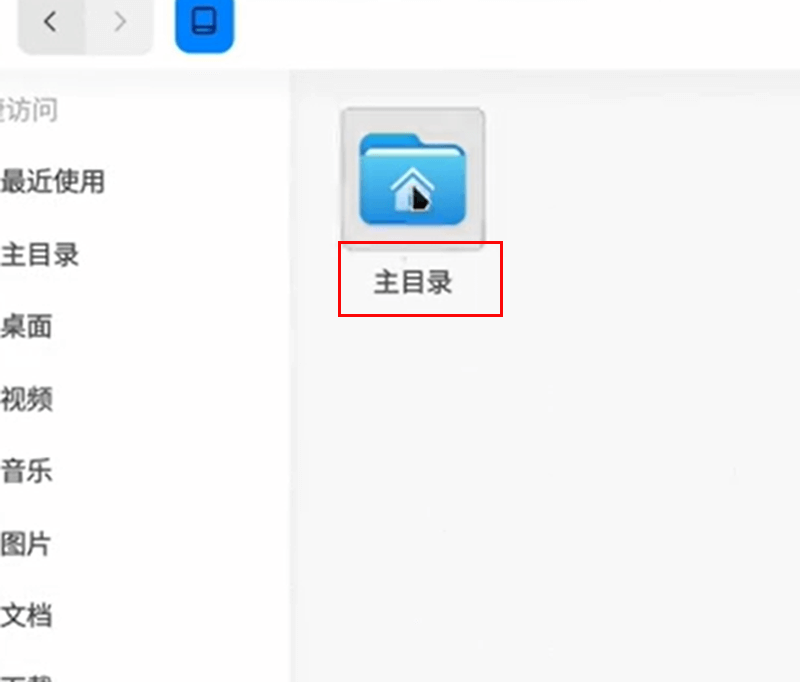Click the 主目录 label under the folder
The height and width of the screenshot is (682, 800).
point(413,282)
